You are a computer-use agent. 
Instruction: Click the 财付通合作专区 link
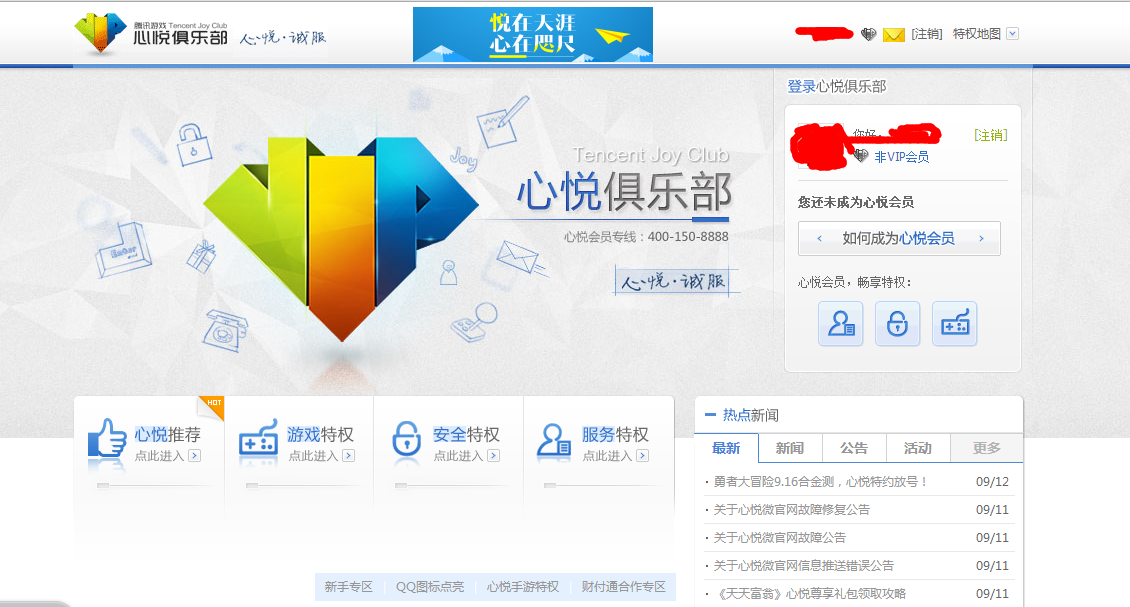(x=624, y=587)
